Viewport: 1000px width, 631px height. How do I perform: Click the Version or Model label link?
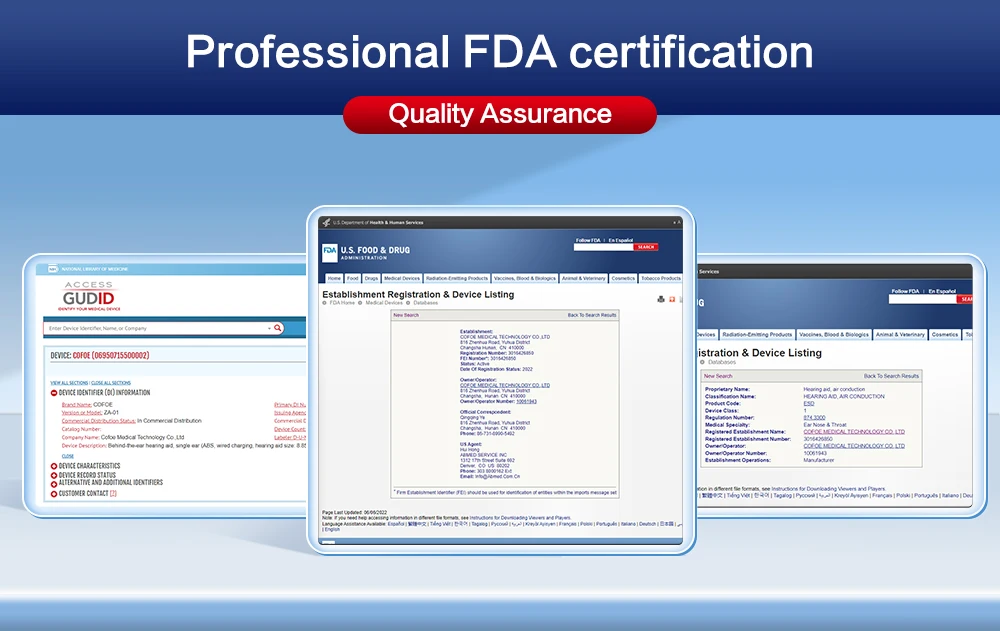(82, 413)
